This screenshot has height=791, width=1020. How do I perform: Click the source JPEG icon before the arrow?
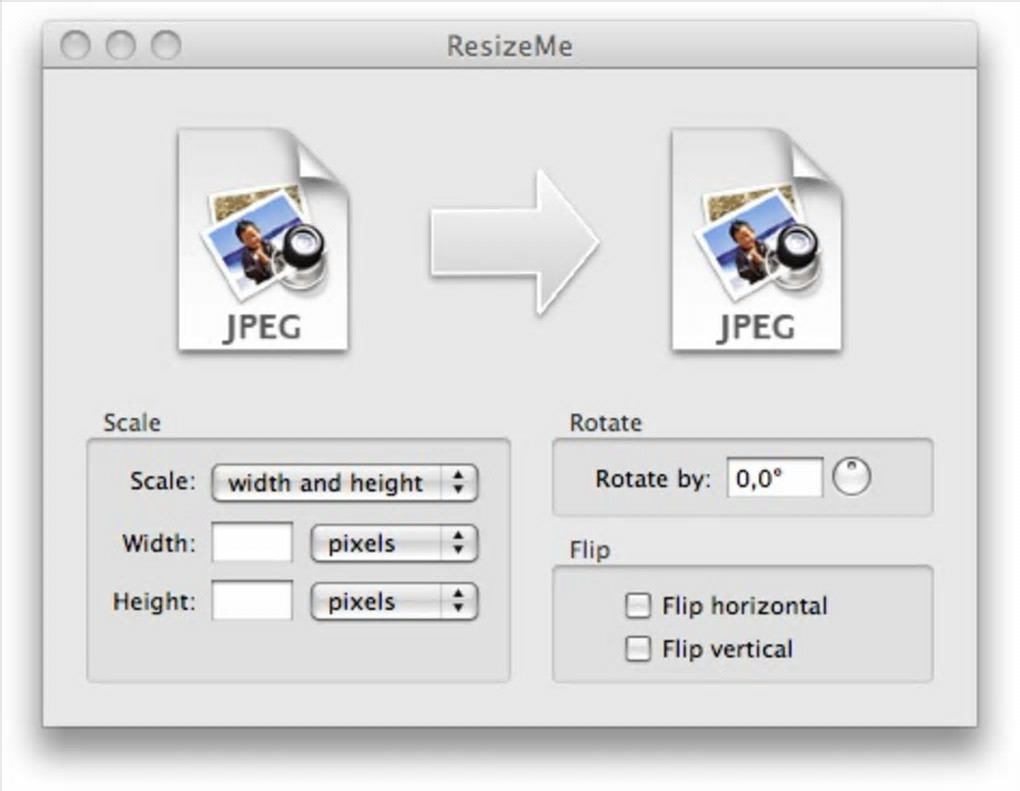pyautogui.click(x=262, y=240)
